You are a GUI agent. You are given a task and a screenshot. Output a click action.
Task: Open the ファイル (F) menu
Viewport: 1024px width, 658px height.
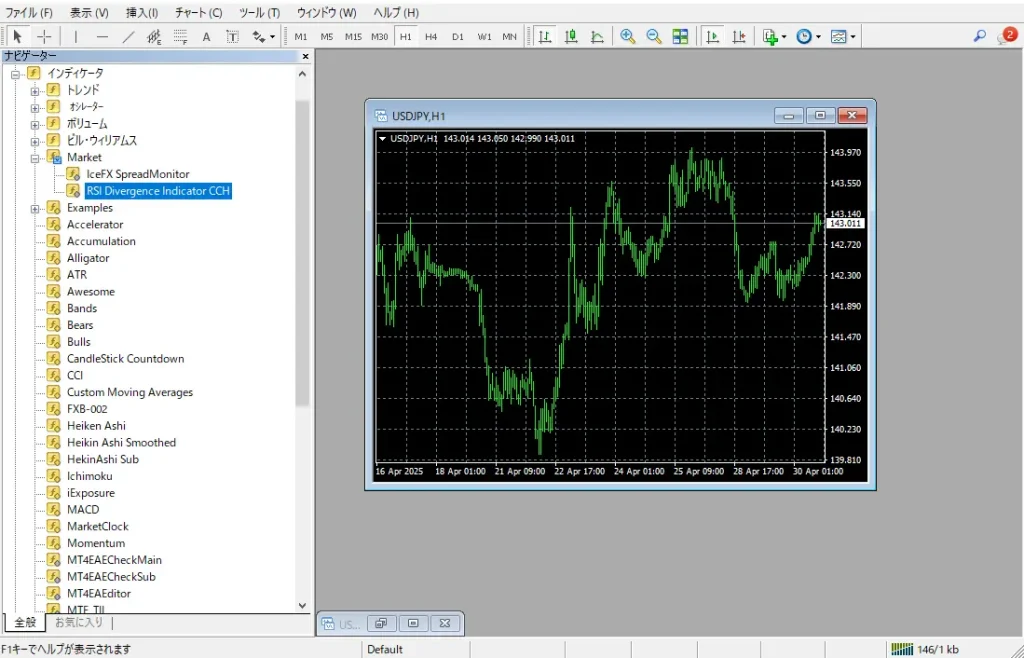[x=29, y=12]
